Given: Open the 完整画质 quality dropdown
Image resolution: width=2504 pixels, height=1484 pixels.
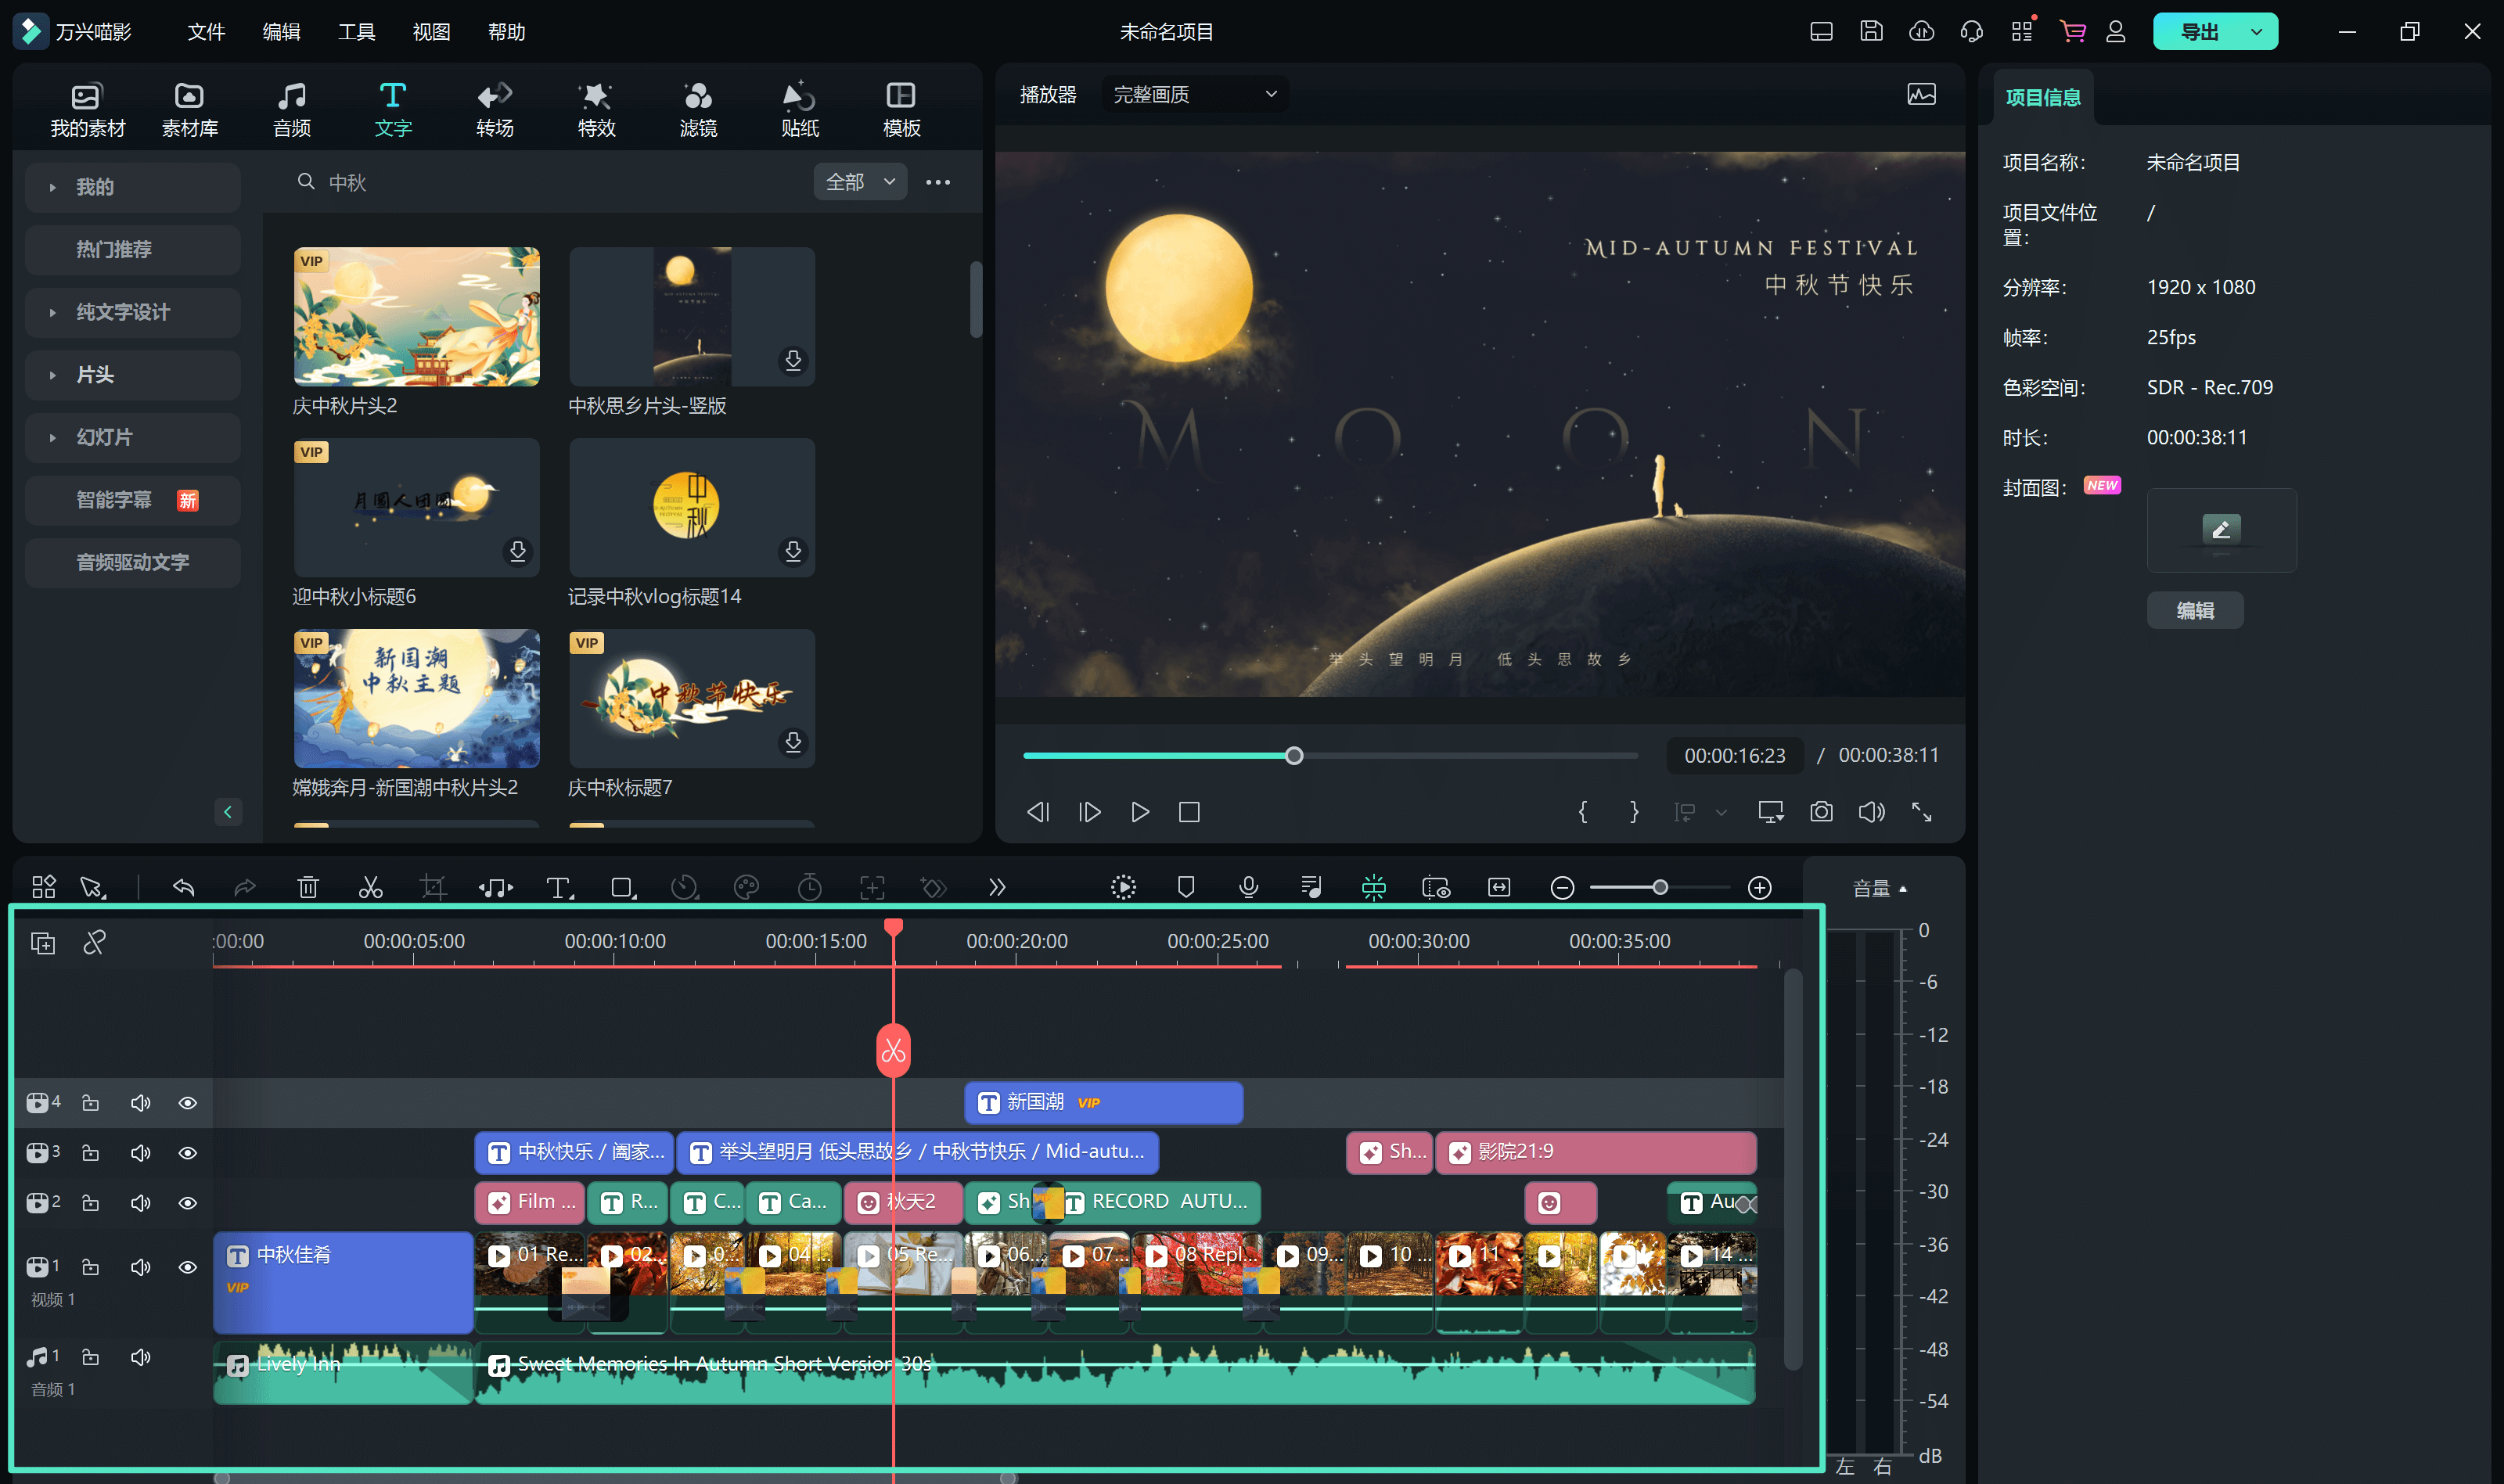Looking at the screenshot, I should (x=1194, y=94).
